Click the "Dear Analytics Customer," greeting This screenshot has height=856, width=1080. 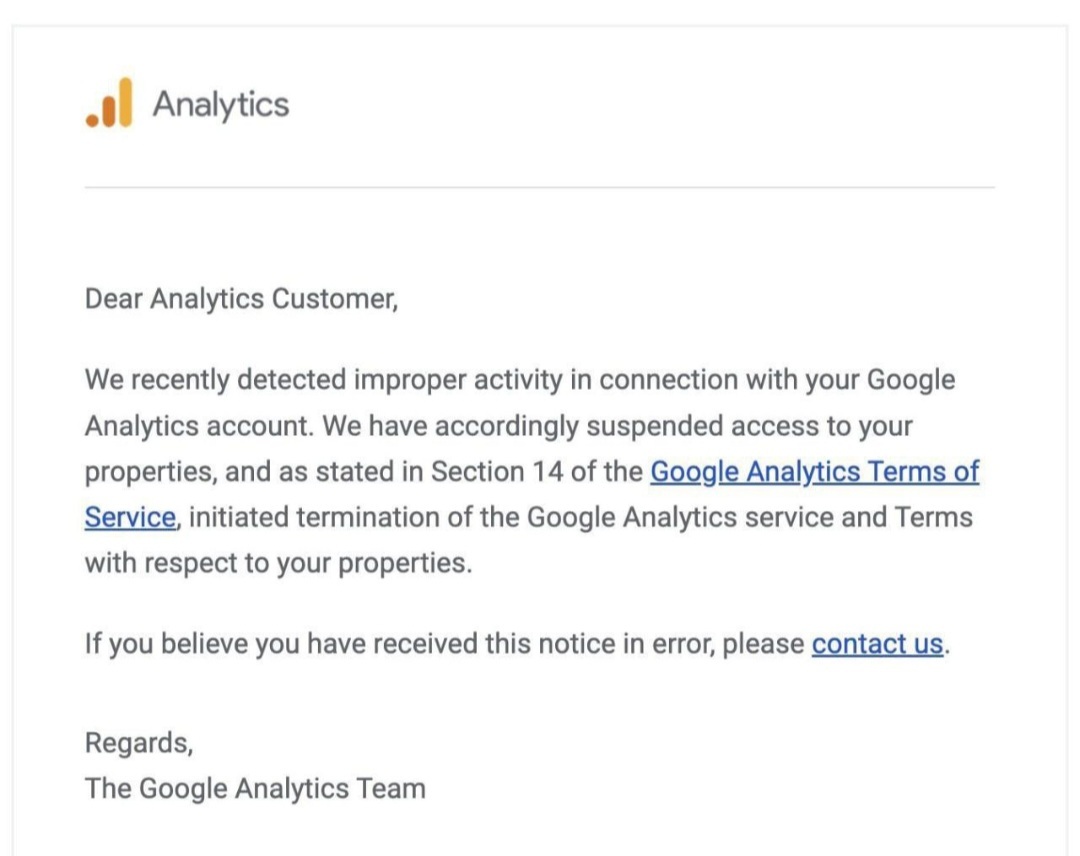pyautogui.click(x=241, y=299)
